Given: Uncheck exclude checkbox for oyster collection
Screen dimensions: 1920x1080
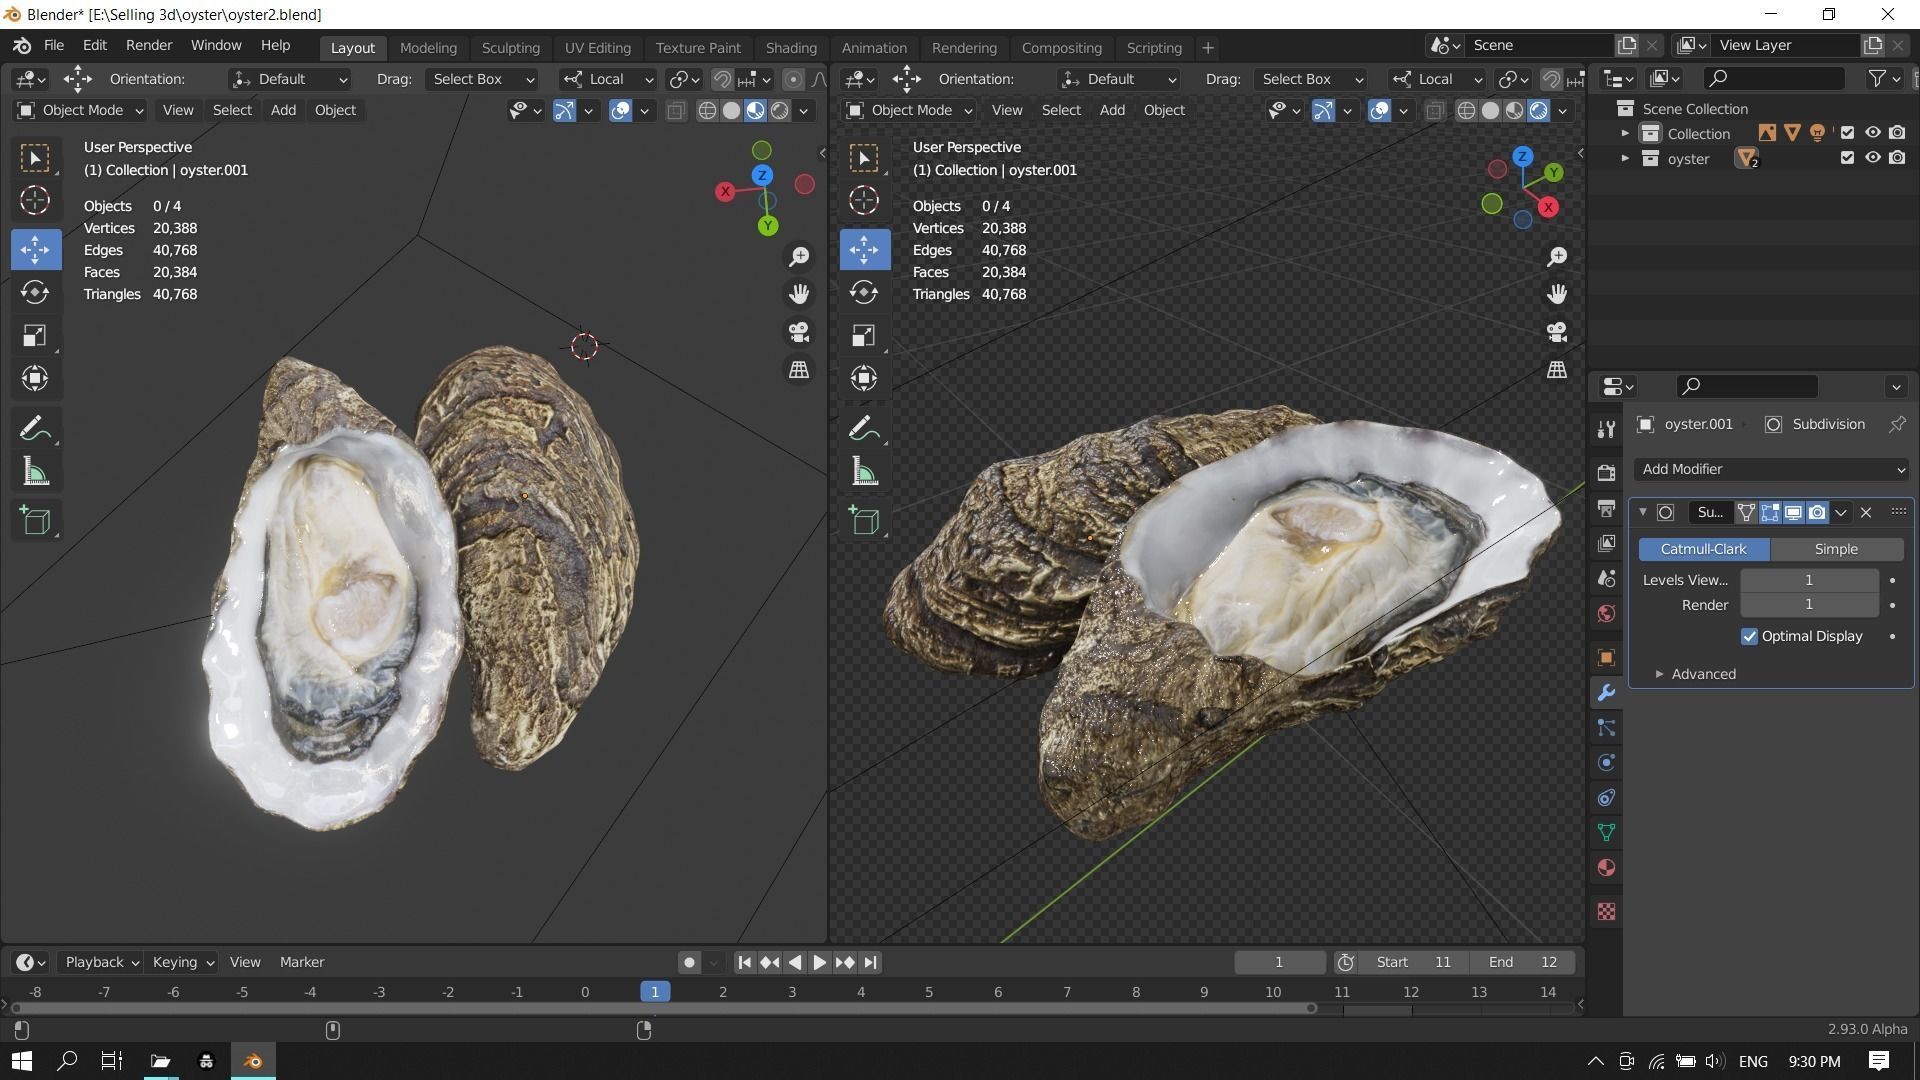Looking at the screenshot, I should pos(1847,158).
